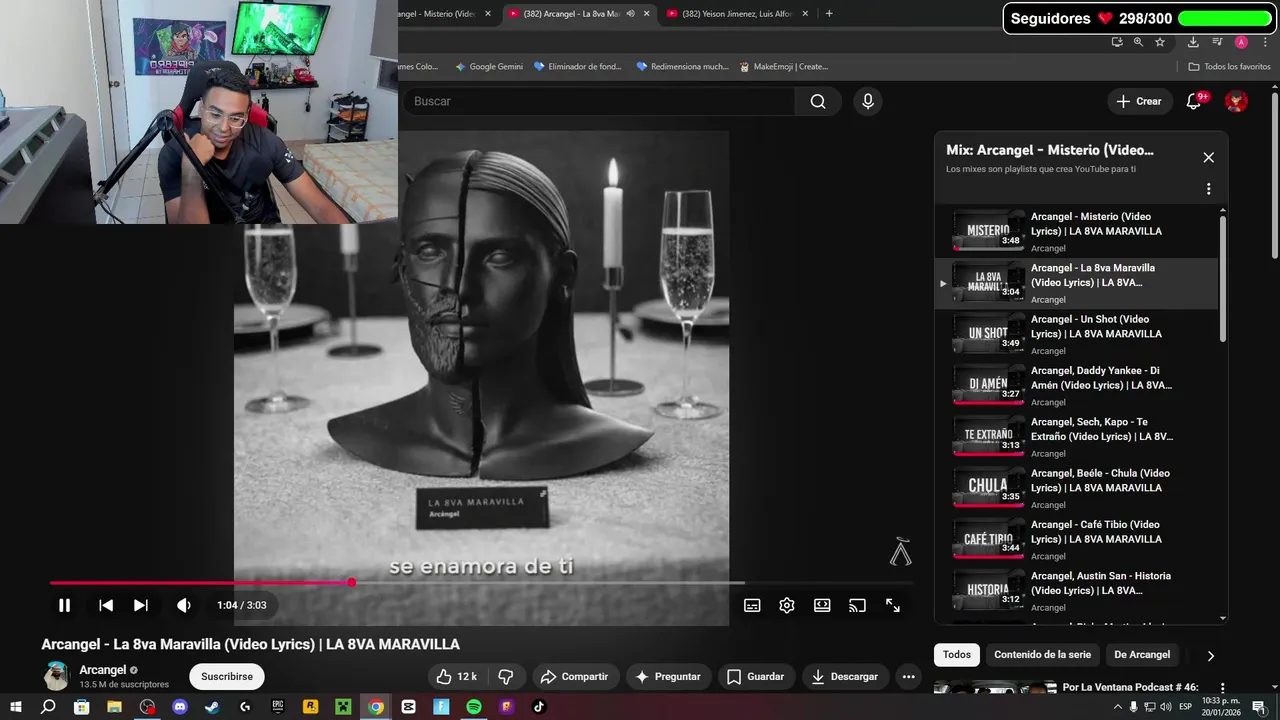This screenshot has width=1280, height=720.
Task: Open YouTube notifications bell
Action: [x=1194, y=101]
